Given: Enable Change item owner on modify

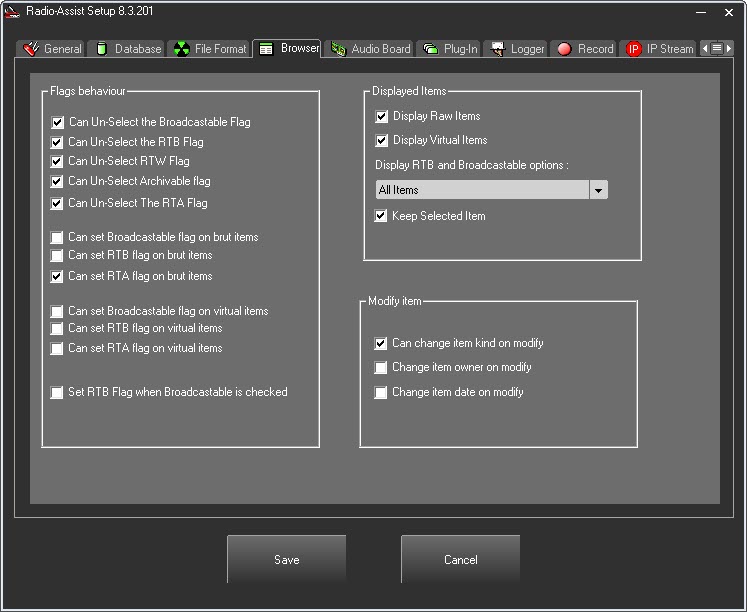Looking at the screenshot, I should click(381, 368).
